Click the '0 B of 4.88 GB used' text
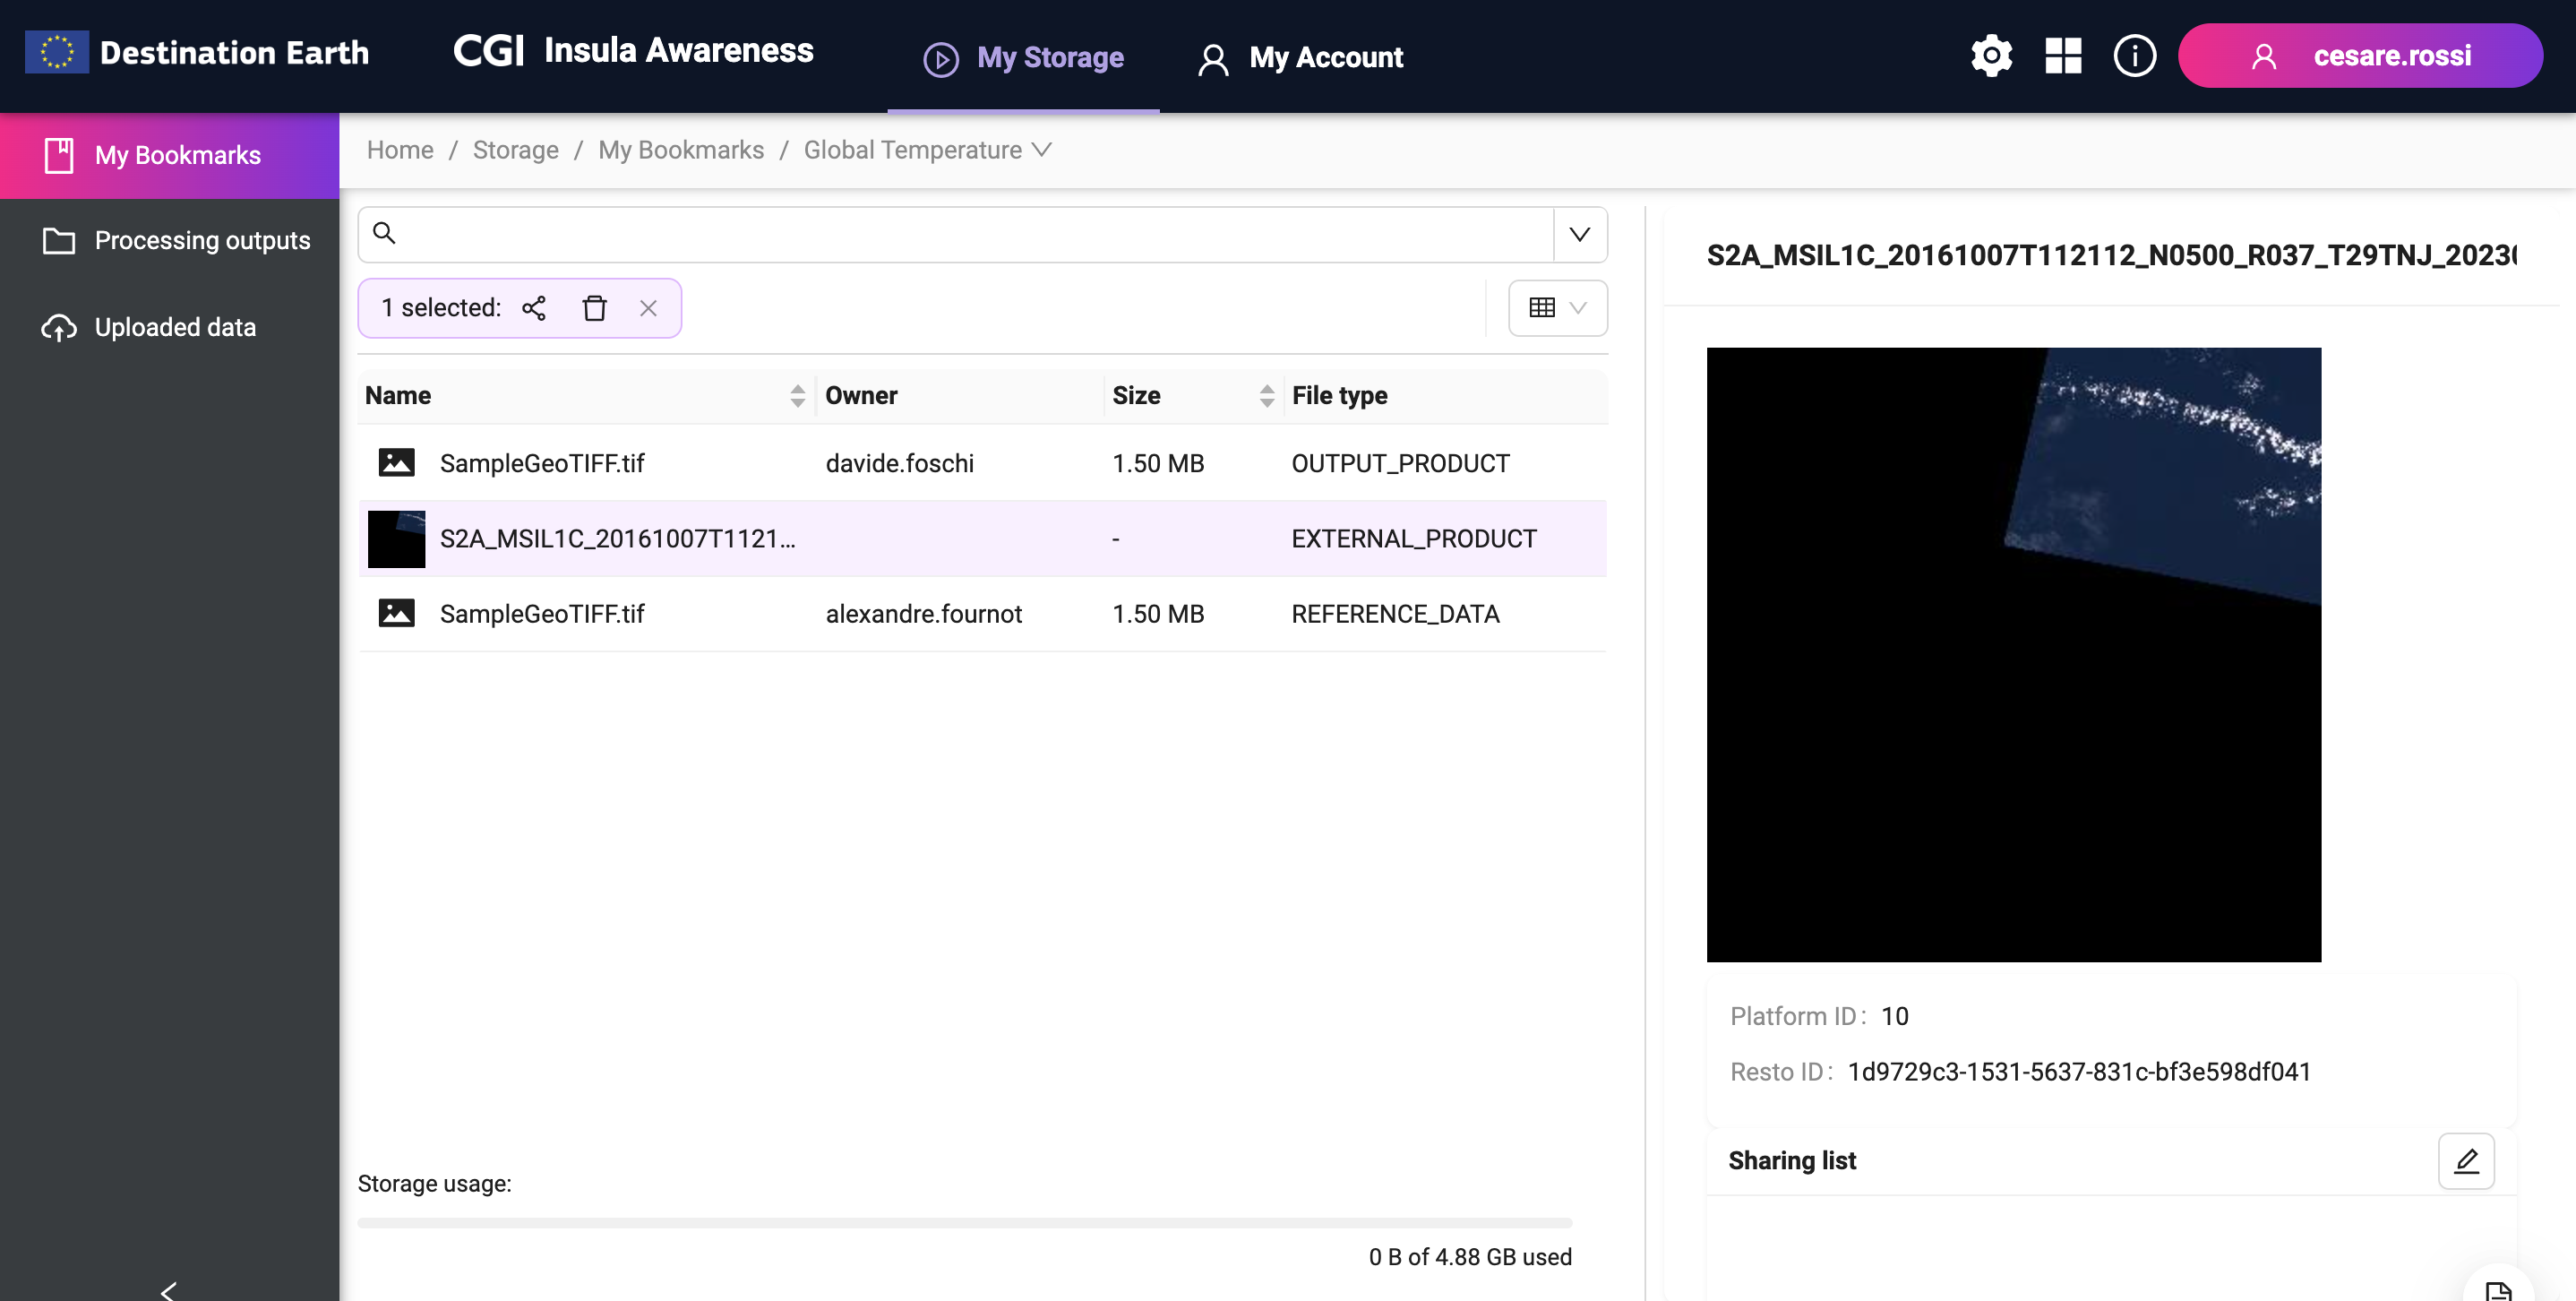 [x=1470, y=1257]
